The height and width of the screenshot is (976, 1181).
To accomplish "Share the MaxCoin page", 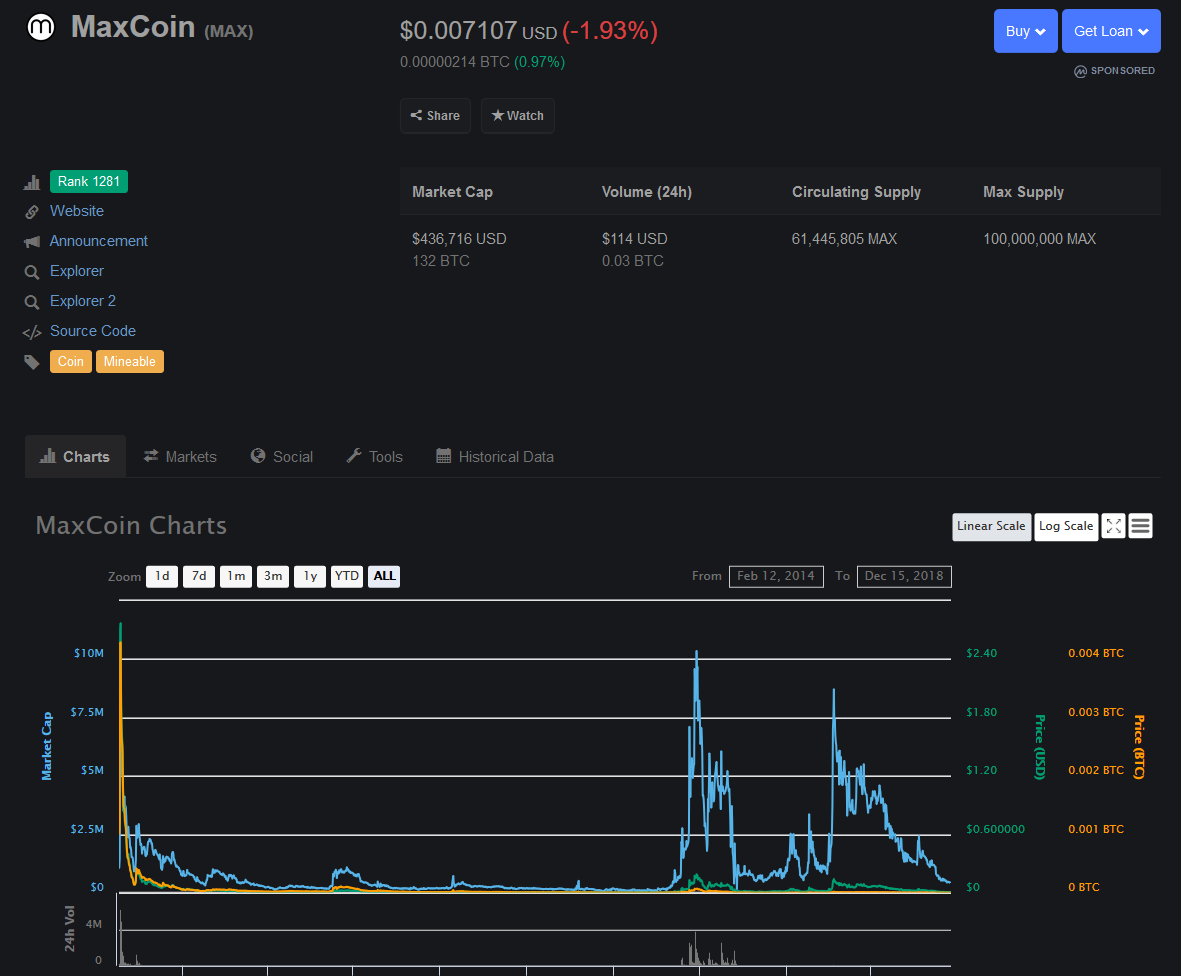I will pos(435,115).
